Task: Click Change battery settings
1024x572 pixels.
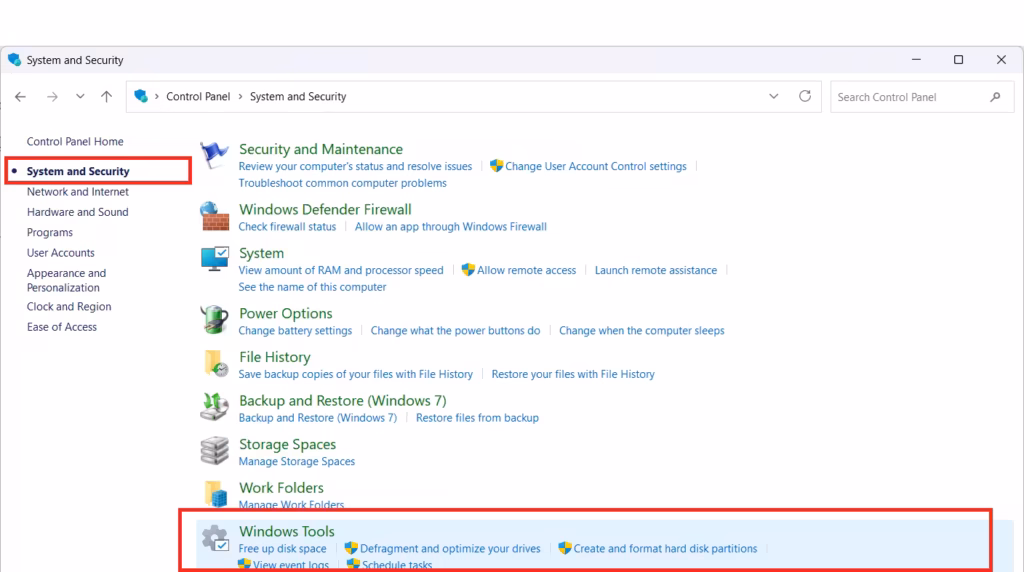Action: pos(295,331)
